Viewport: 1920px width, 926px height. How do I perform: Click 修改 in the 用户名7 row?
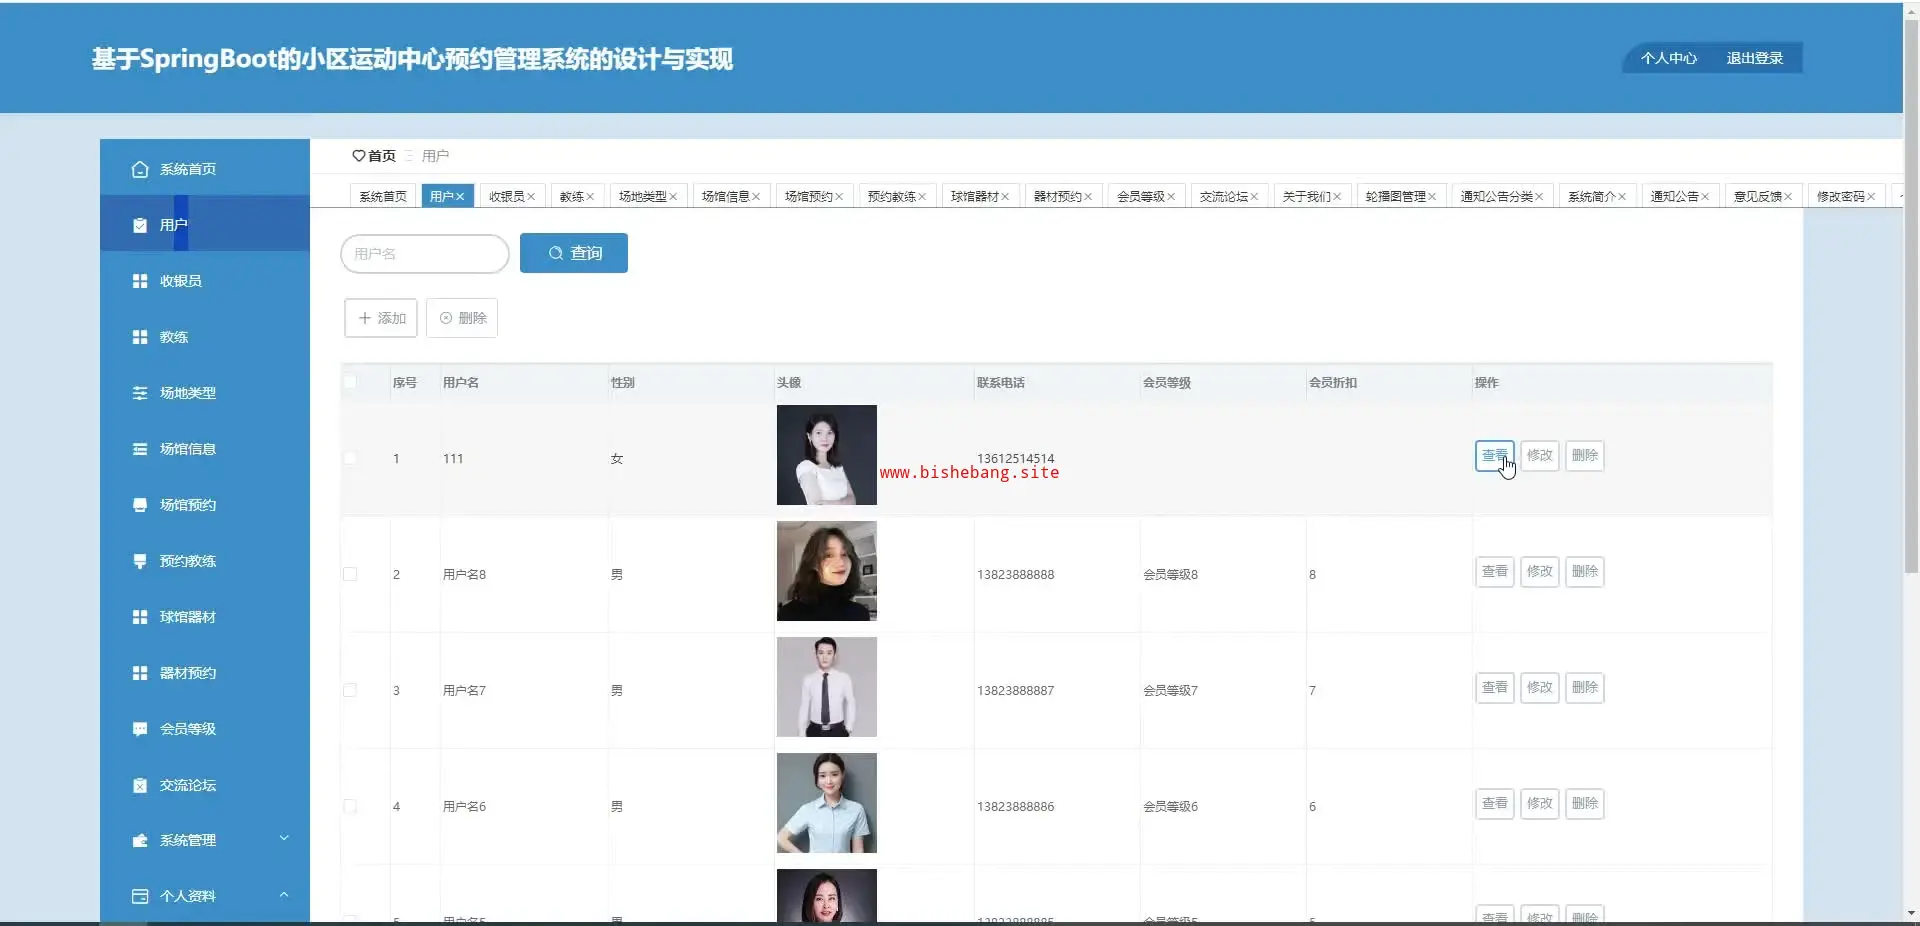[1540, 688]
